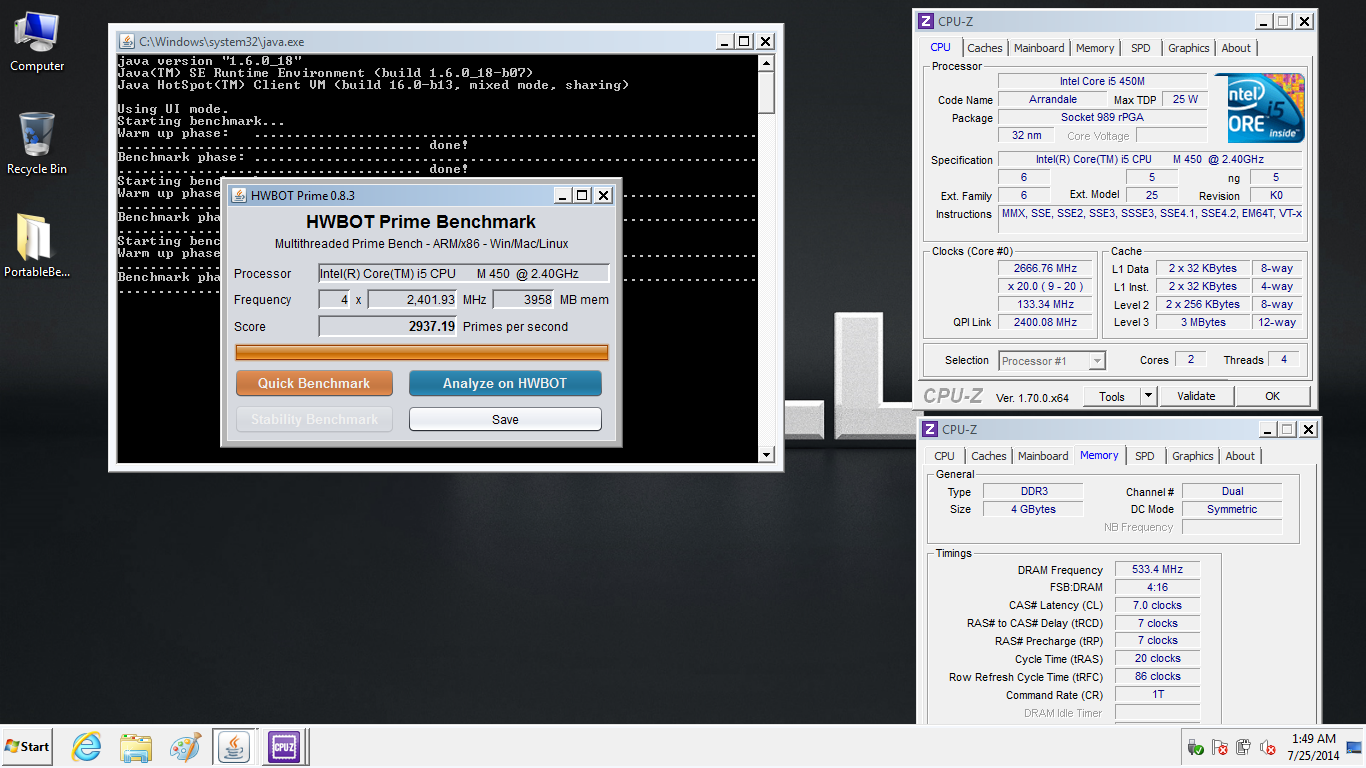
Task: Click the HWBOT Prime Java title icon
Action: [x=239, y=195]
